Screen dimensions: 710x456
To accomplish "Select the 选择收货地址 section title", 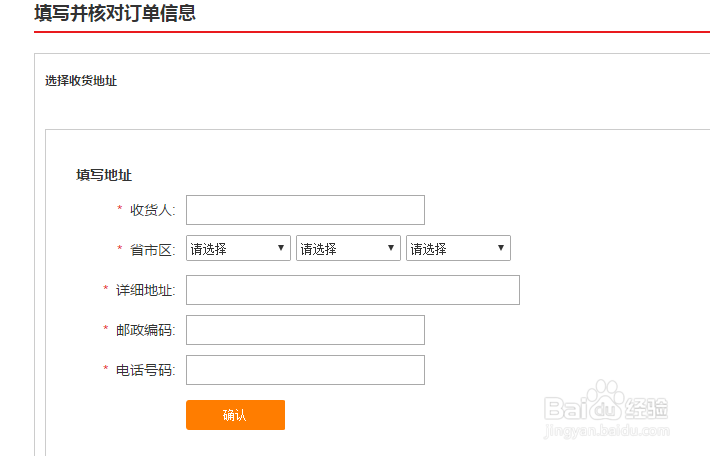I will click(x=81, y=81).
